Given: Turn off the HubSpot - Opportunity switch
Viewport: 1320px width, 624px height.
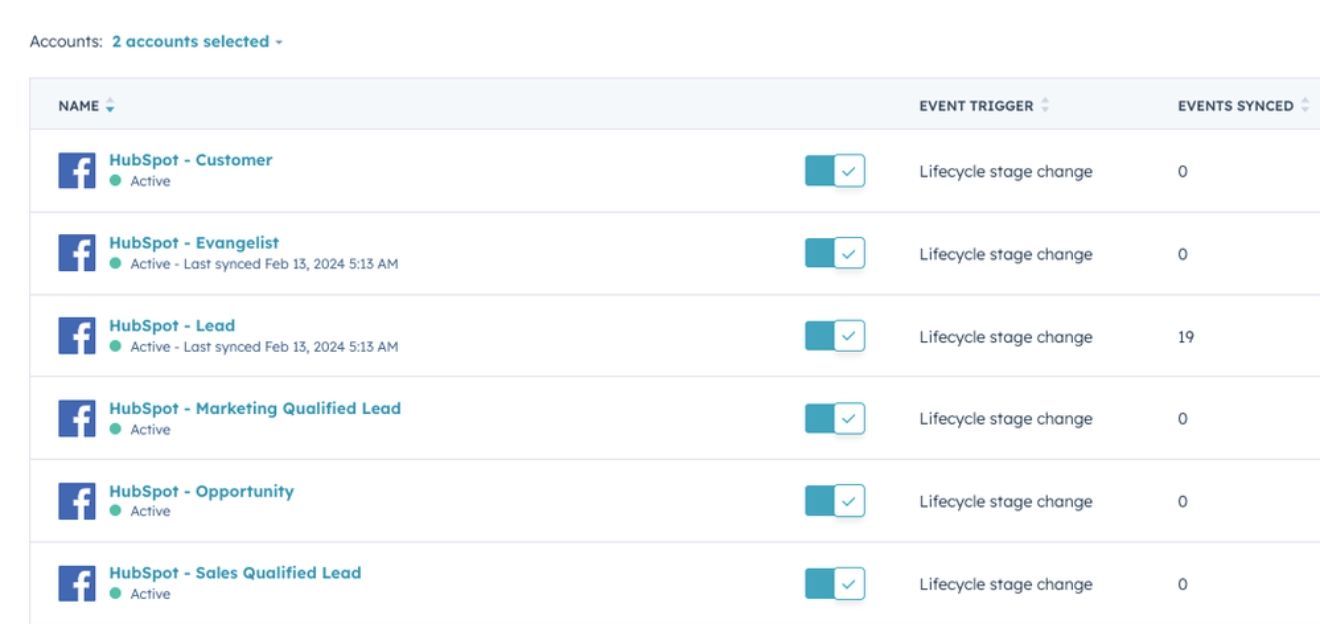Looking at the screenshot, I should pyautogui.click(x=835, y=501).
